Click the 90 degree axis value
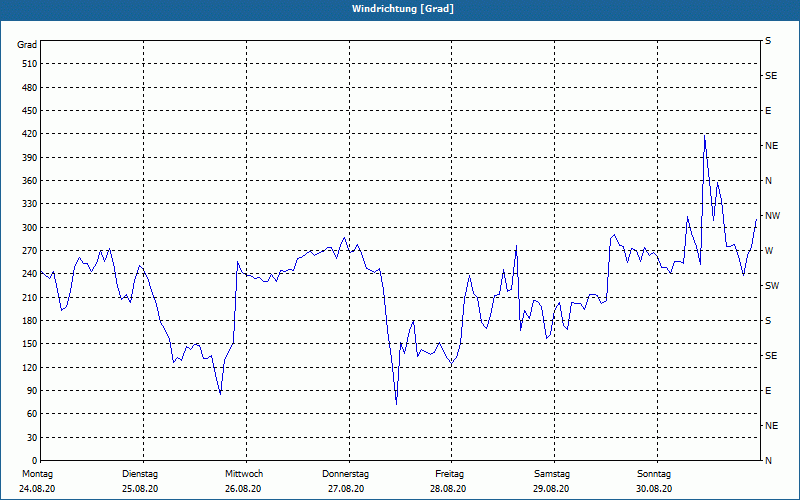The height and width of the screenshot is (500, 800). (32, 391)
